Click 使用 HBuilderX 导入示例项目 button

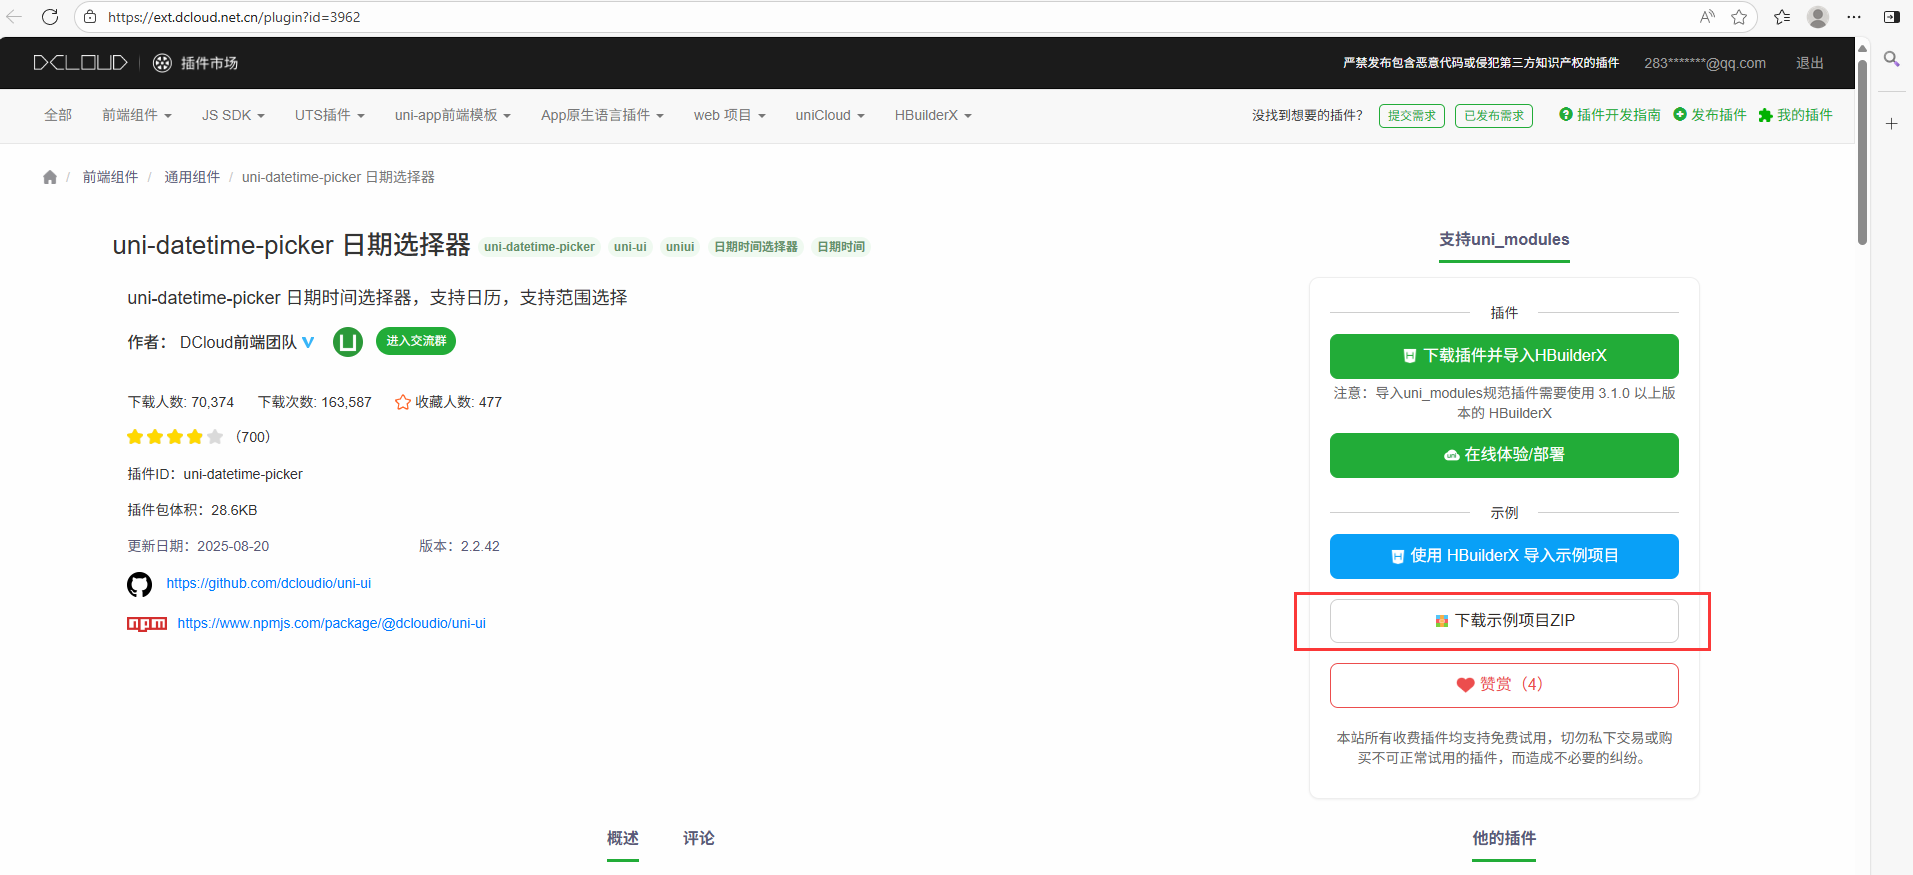(1504, 556)
